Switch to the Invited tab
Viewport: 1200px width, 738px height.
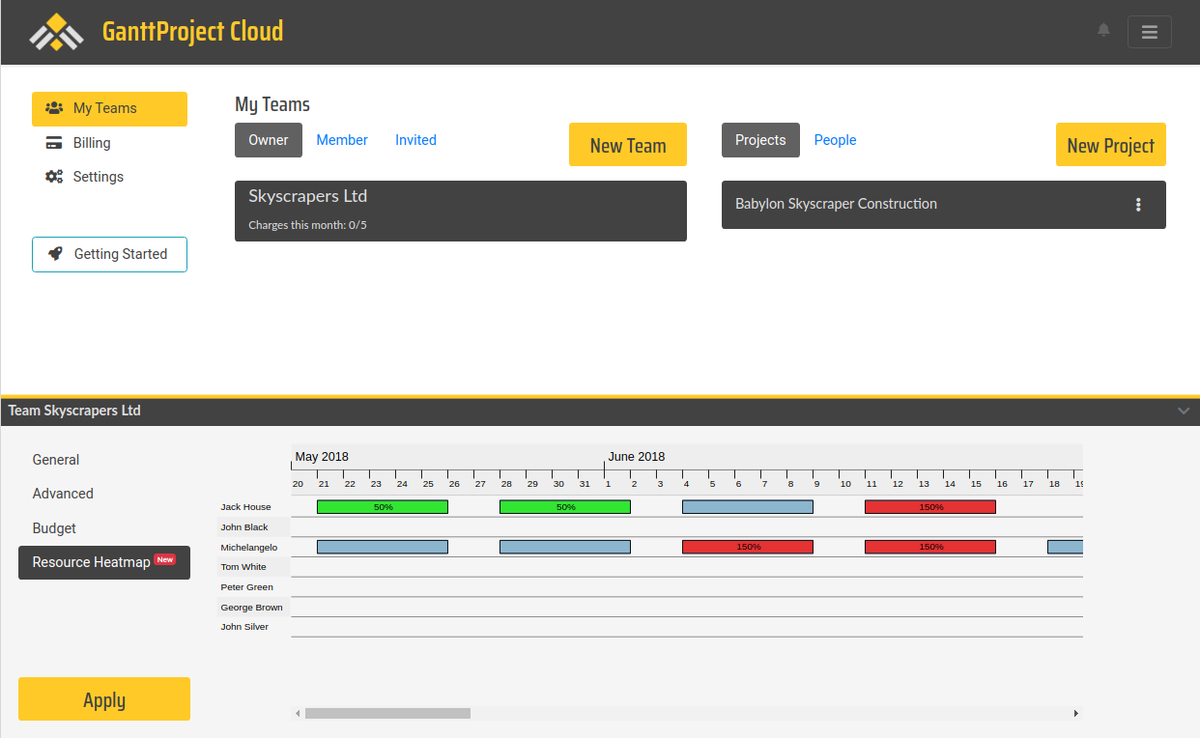[x=416, y=140]
